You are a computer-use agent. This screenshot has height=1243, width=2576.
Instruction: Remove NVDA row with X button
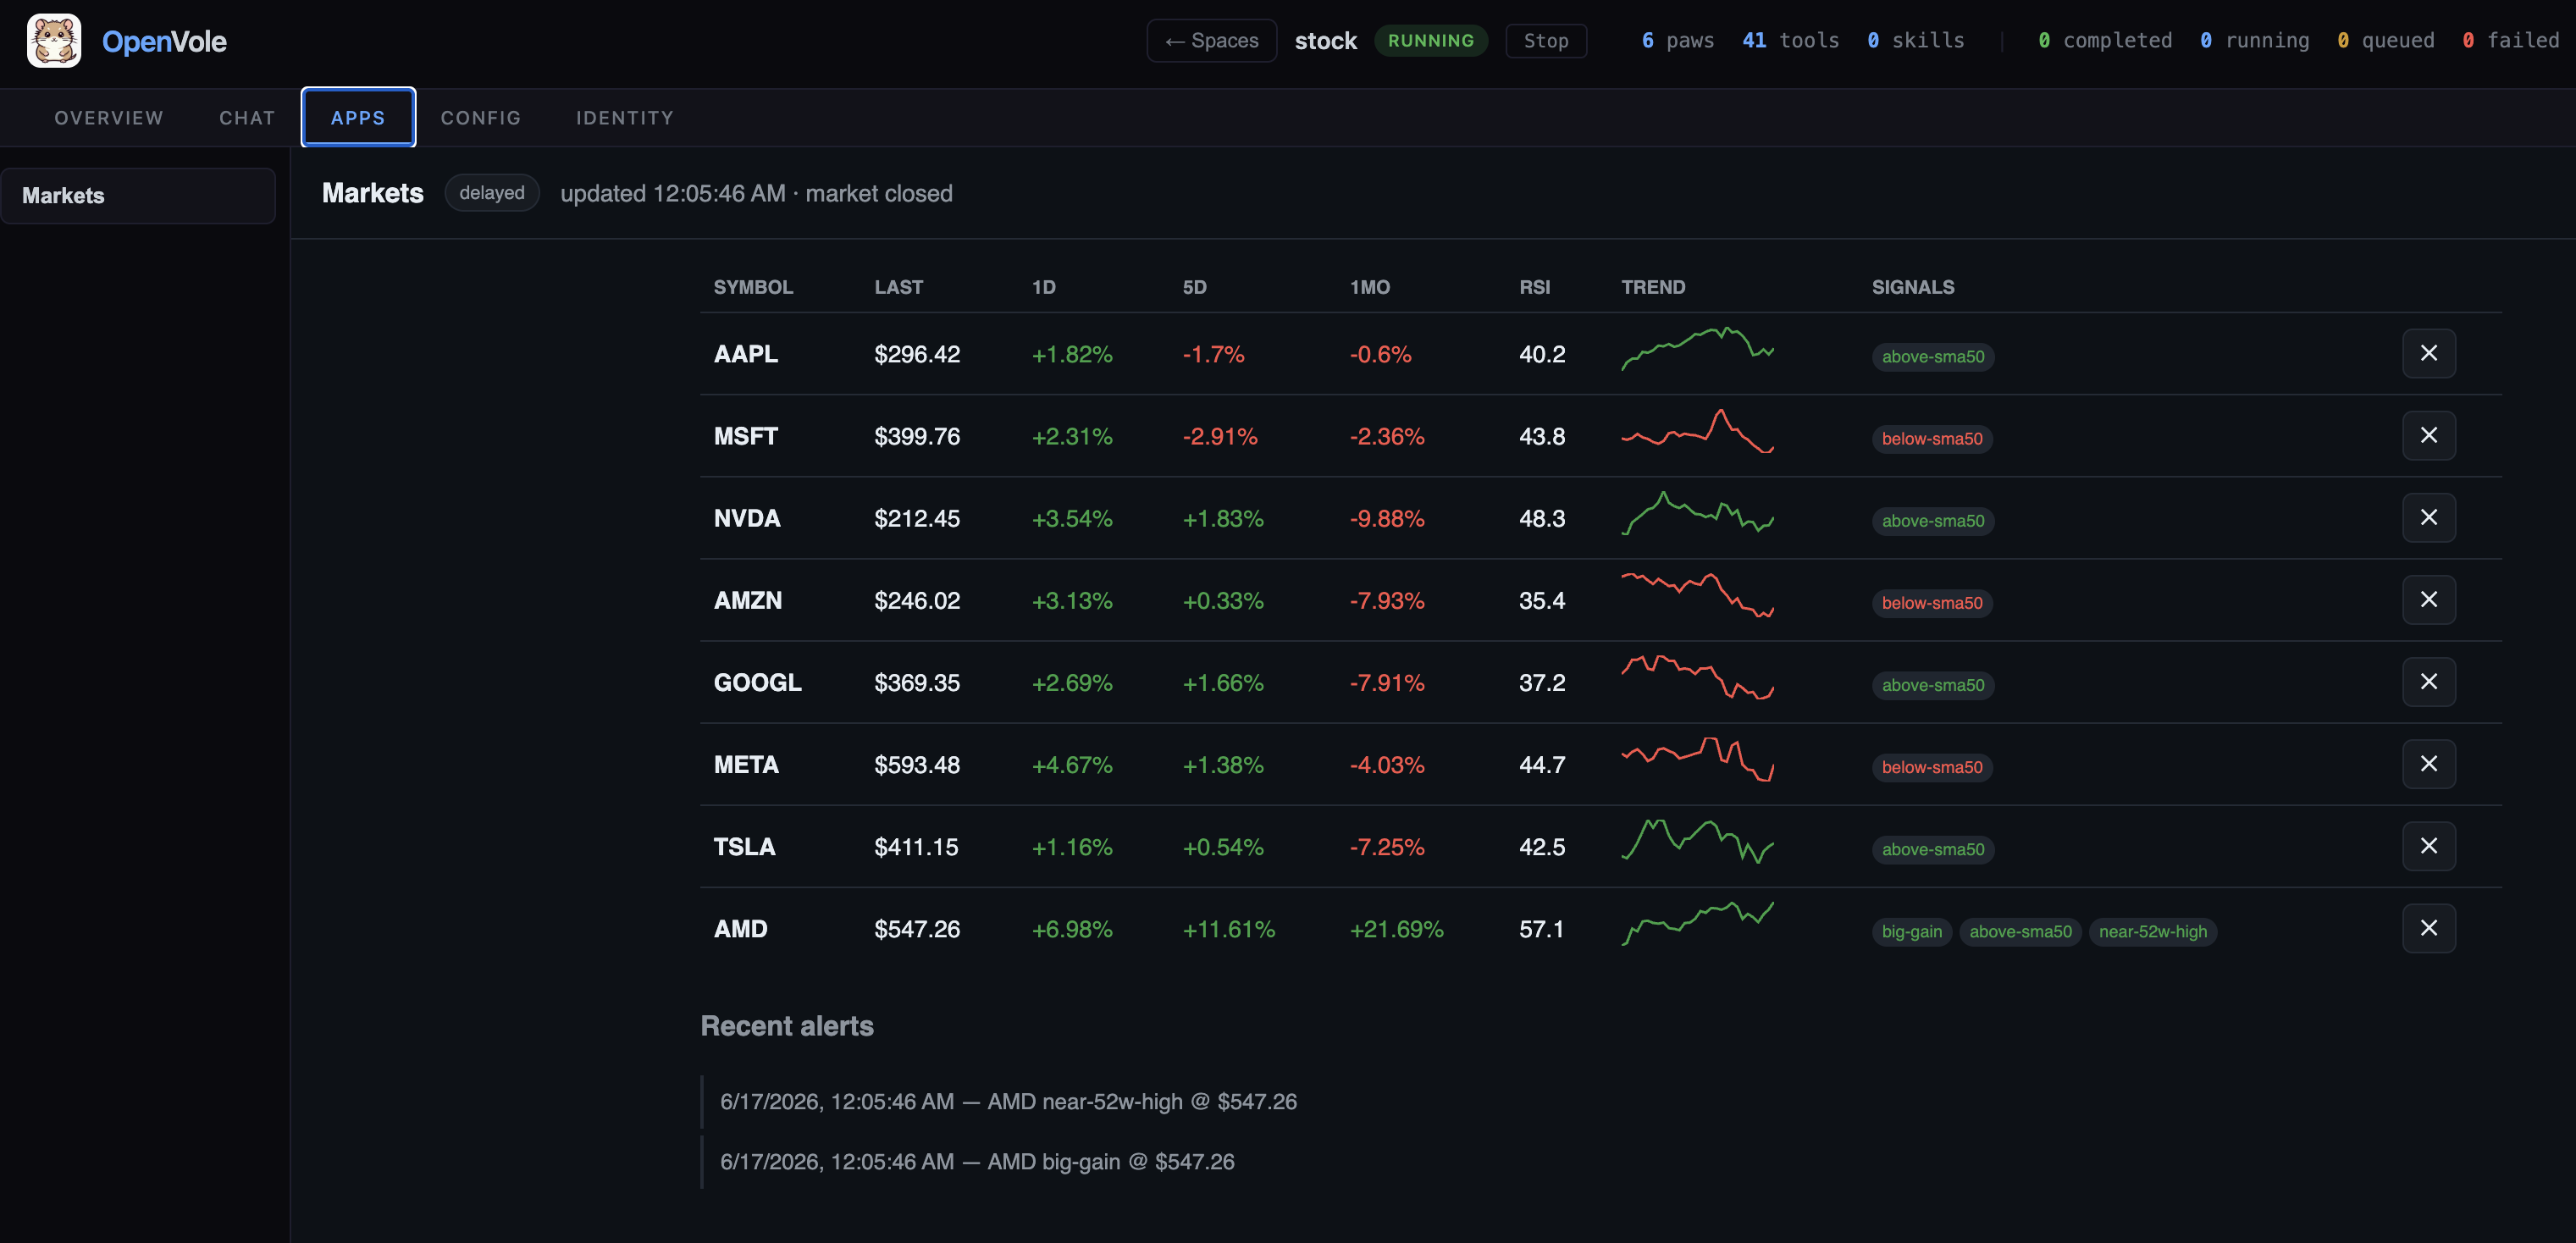pyautogui.click(x=2428, y=517)
